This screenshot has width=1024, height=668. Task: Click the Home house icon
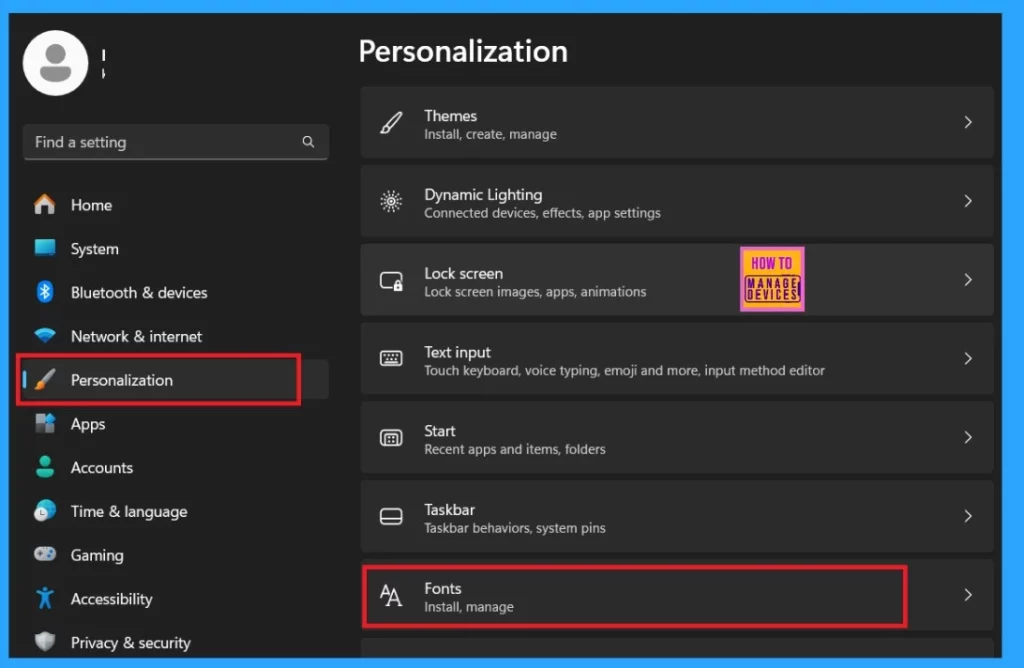click(x=44, y=204)
